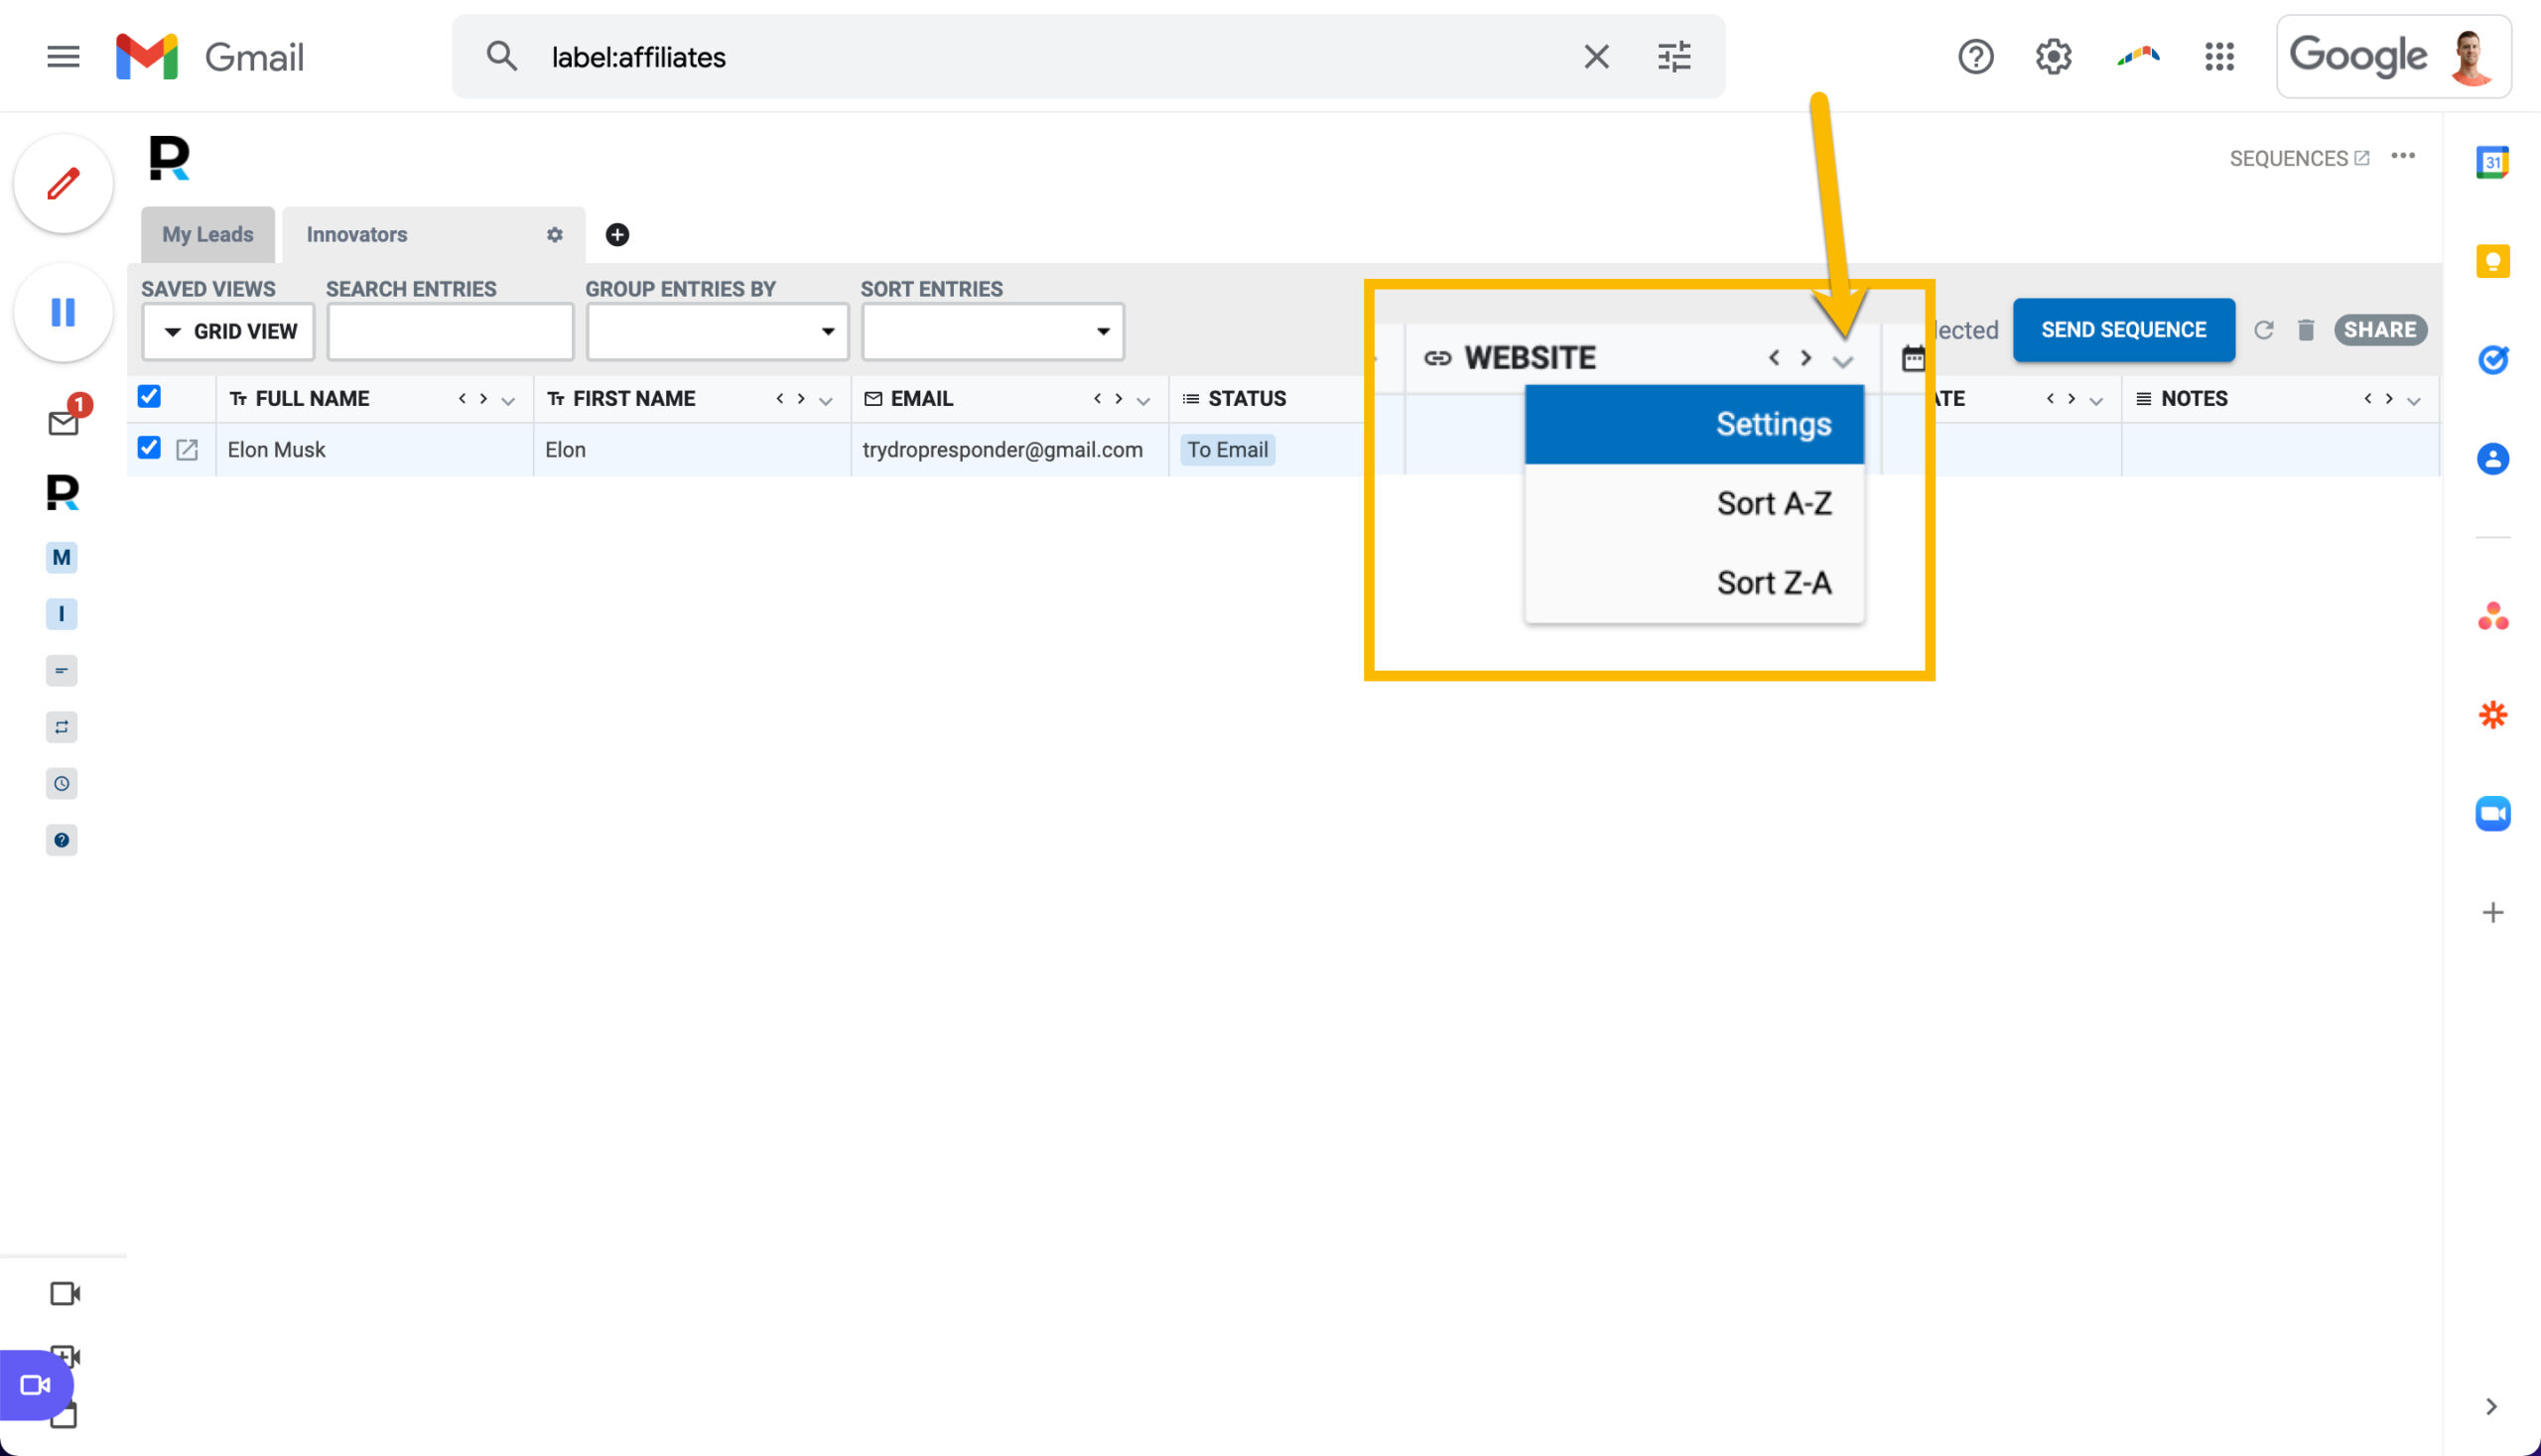Open Google Tasks side panel
The image size is (2541, 1456).
click(x=2492, y=359)
